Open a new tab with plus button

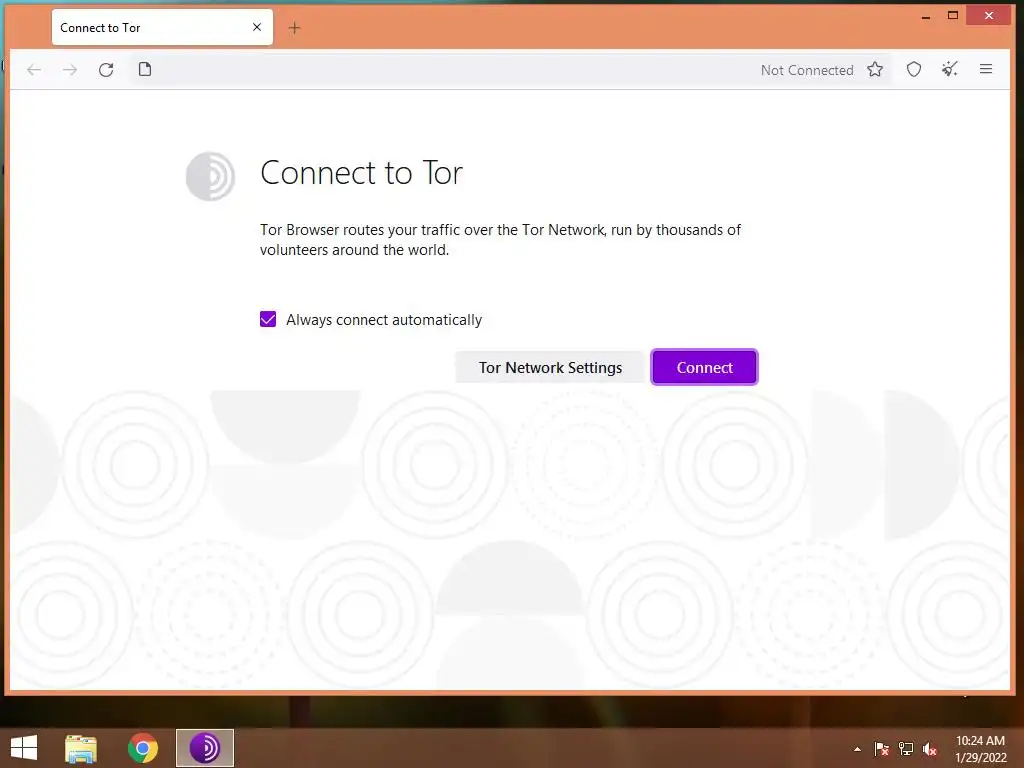pos(295,27)
